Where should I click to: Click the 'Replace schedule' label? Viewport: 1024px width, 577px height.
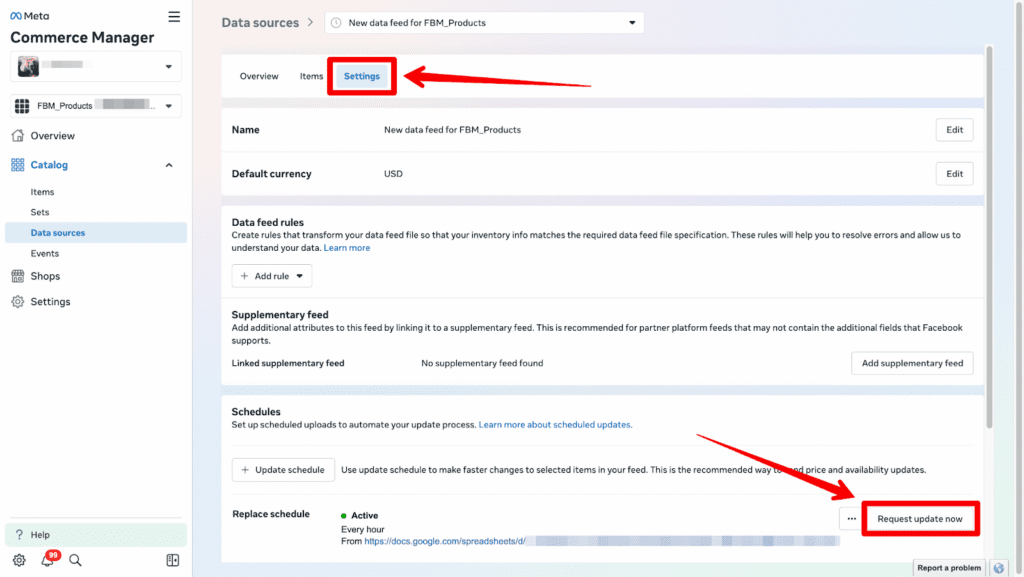(x=271, y=514)
